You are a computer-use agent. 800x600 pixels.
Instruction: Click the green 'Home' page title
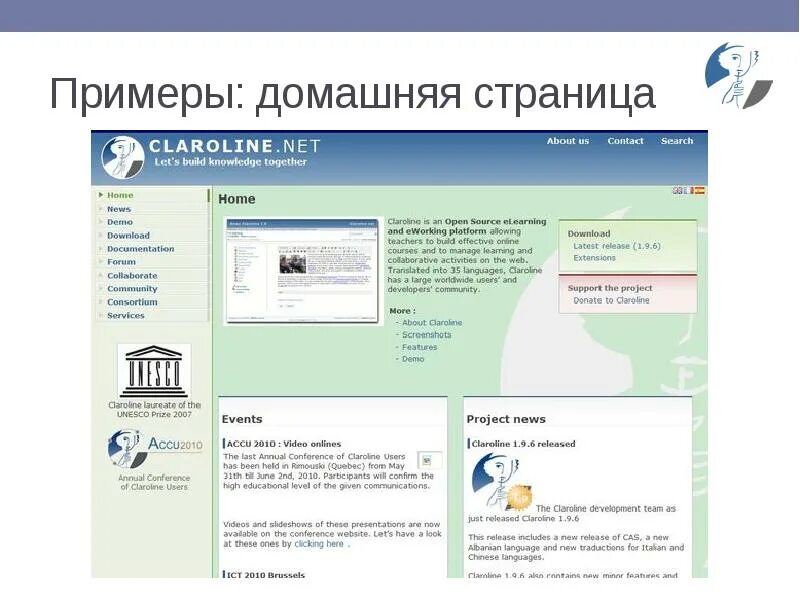pos(237,199)
